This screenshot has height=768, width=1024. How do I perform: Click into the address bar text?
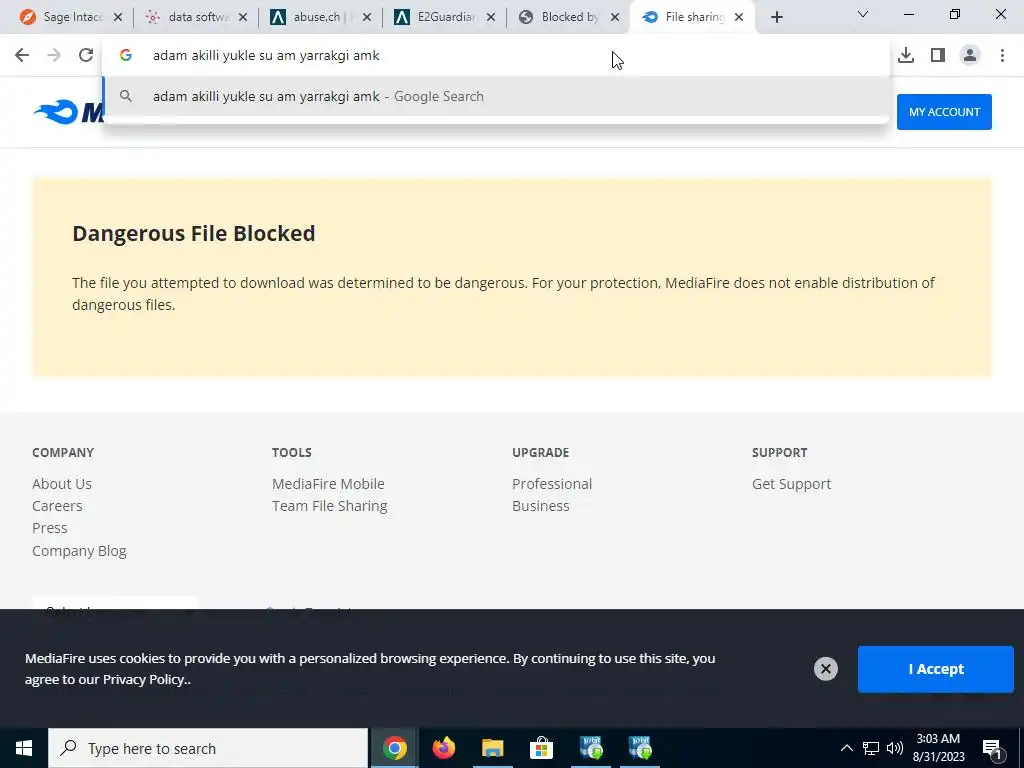coord(266,56)
